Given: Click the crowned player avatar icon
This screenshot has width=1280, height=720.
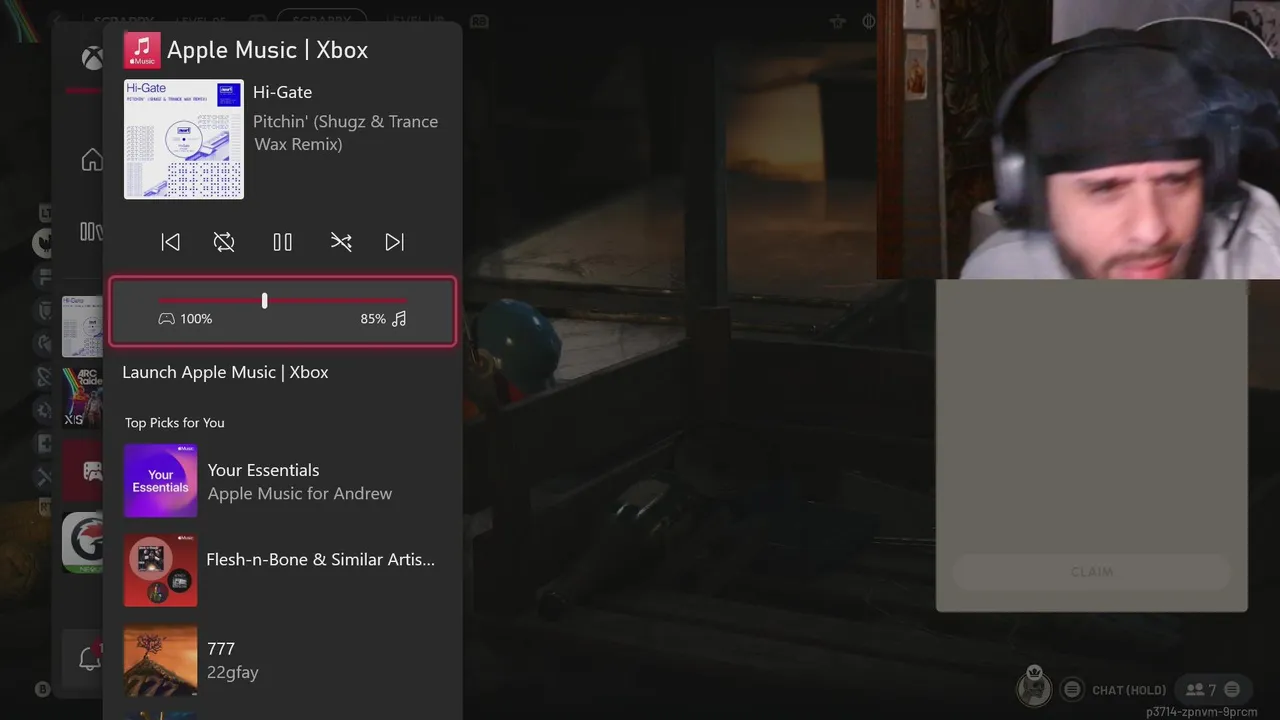Looking at the screenshot, I should [x=1034, y=687].
